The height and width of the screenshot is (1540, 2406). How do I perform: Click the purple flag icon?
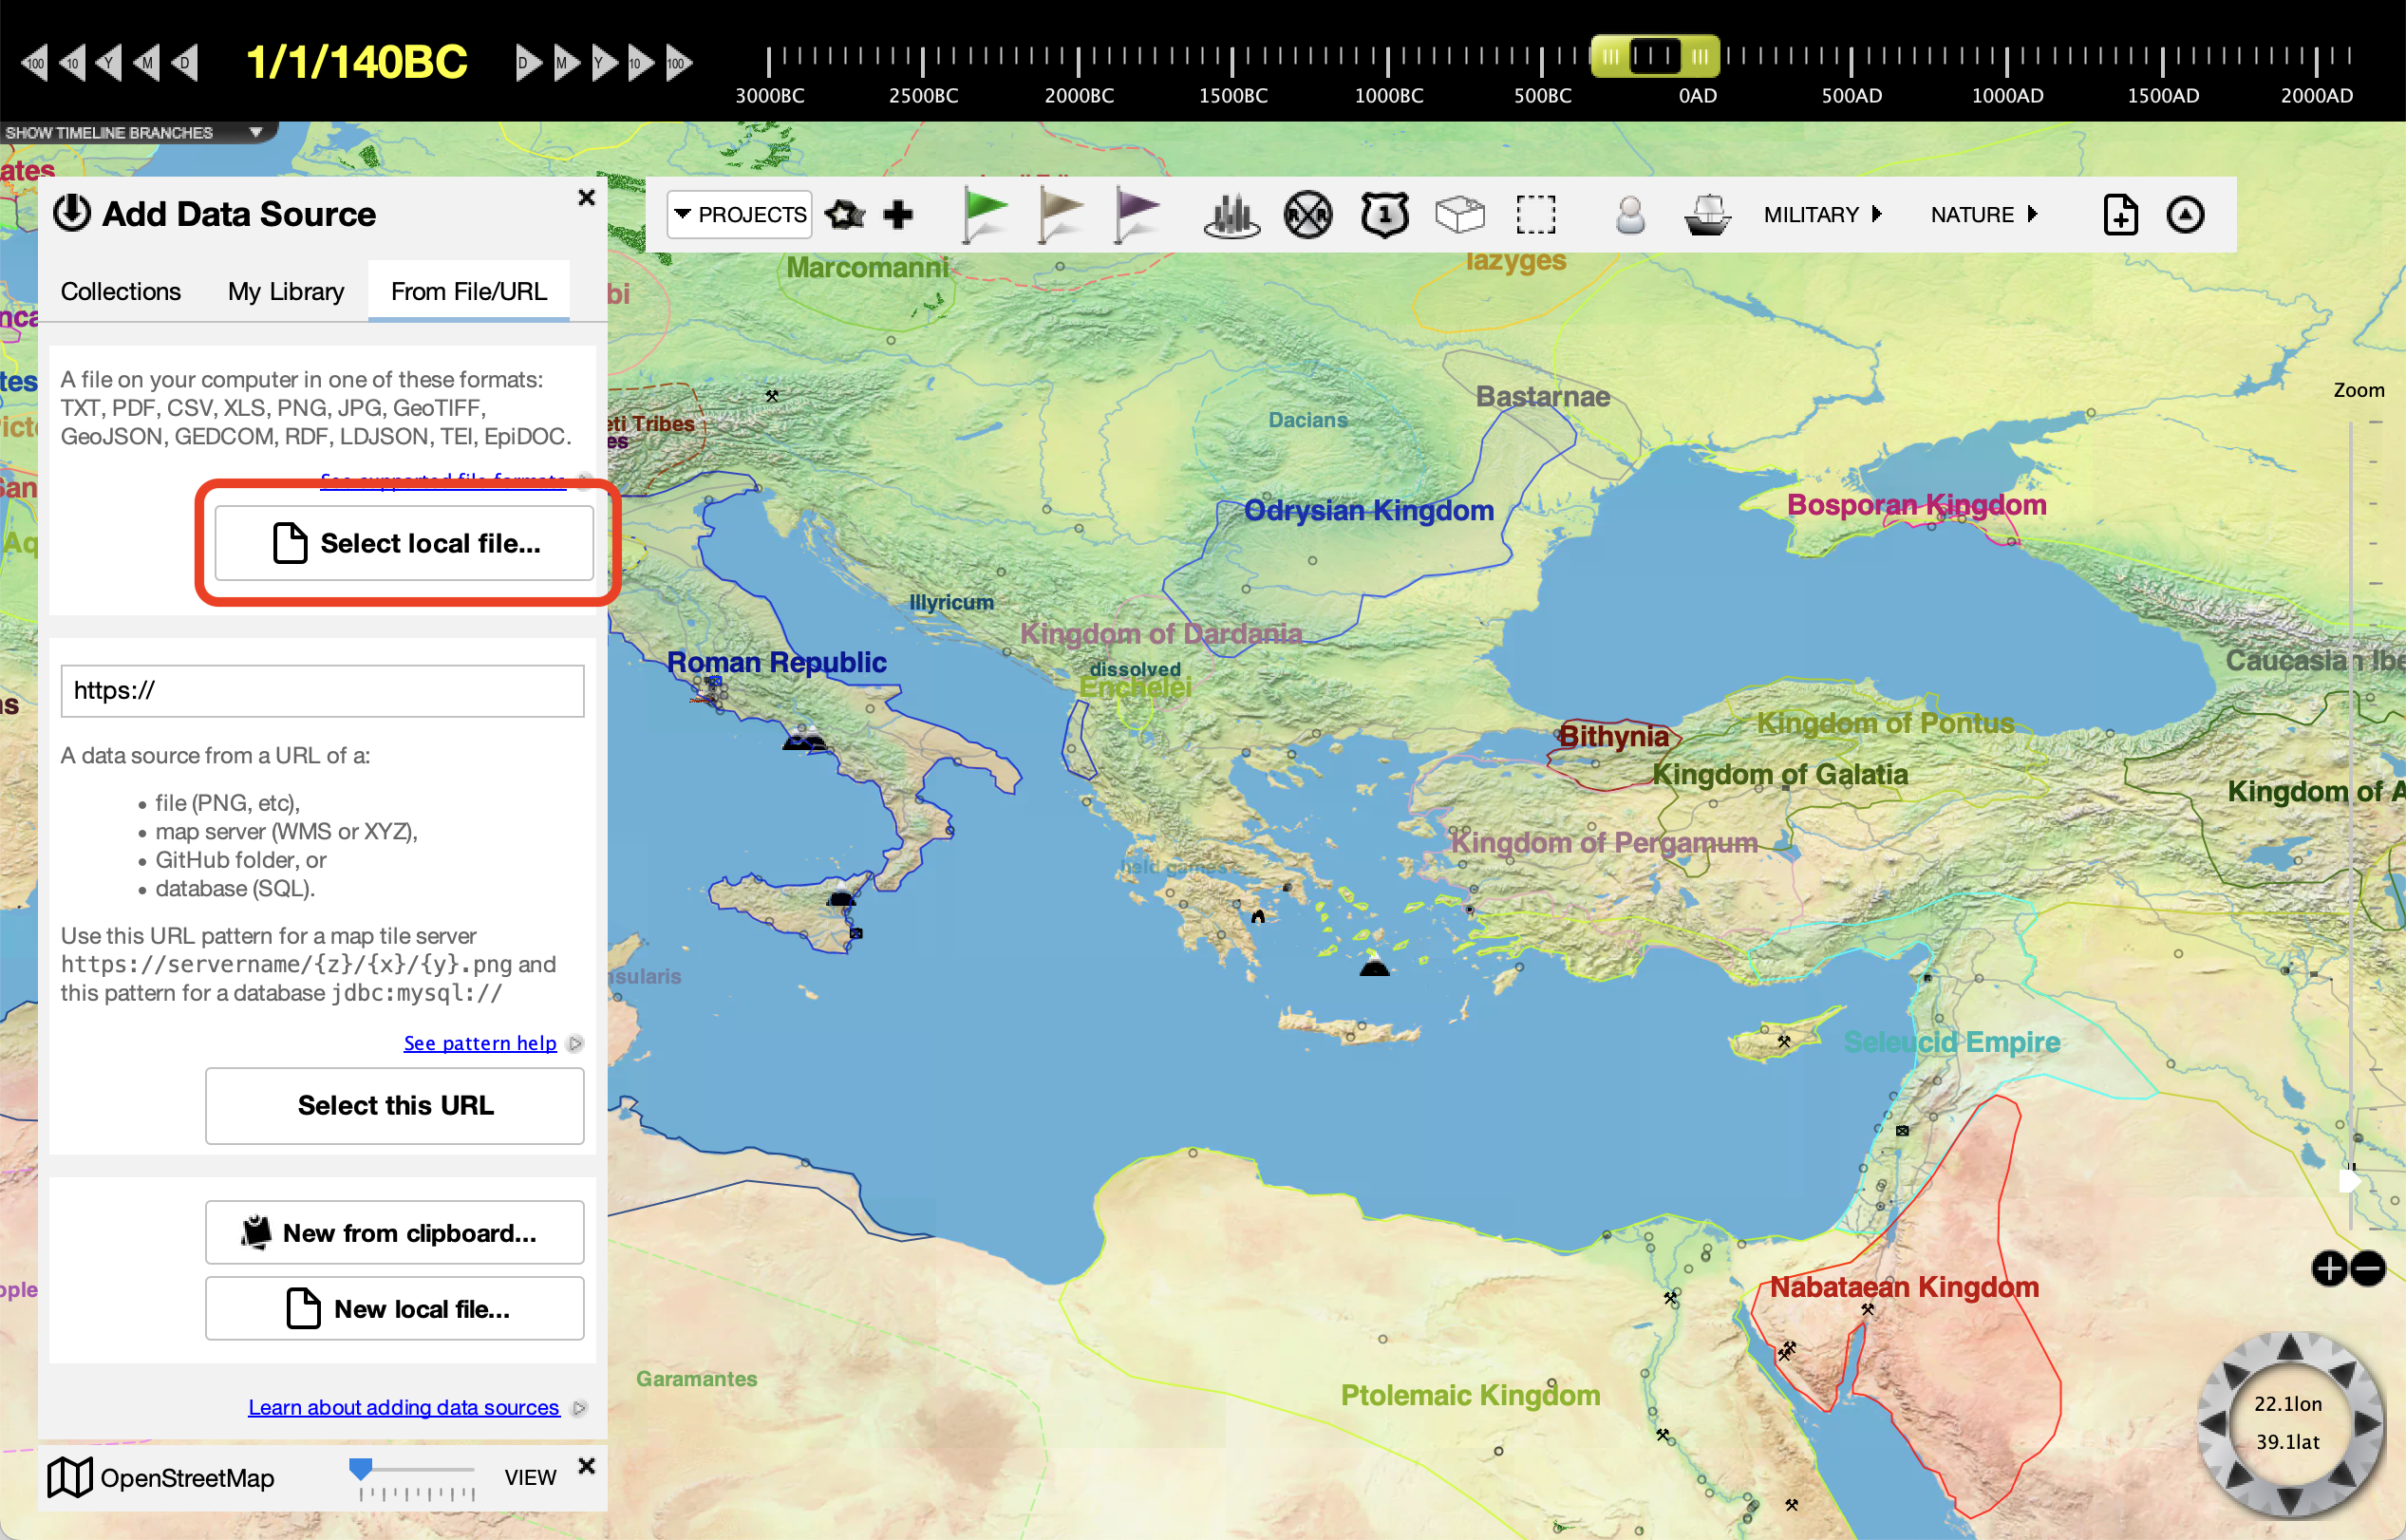1136,214
